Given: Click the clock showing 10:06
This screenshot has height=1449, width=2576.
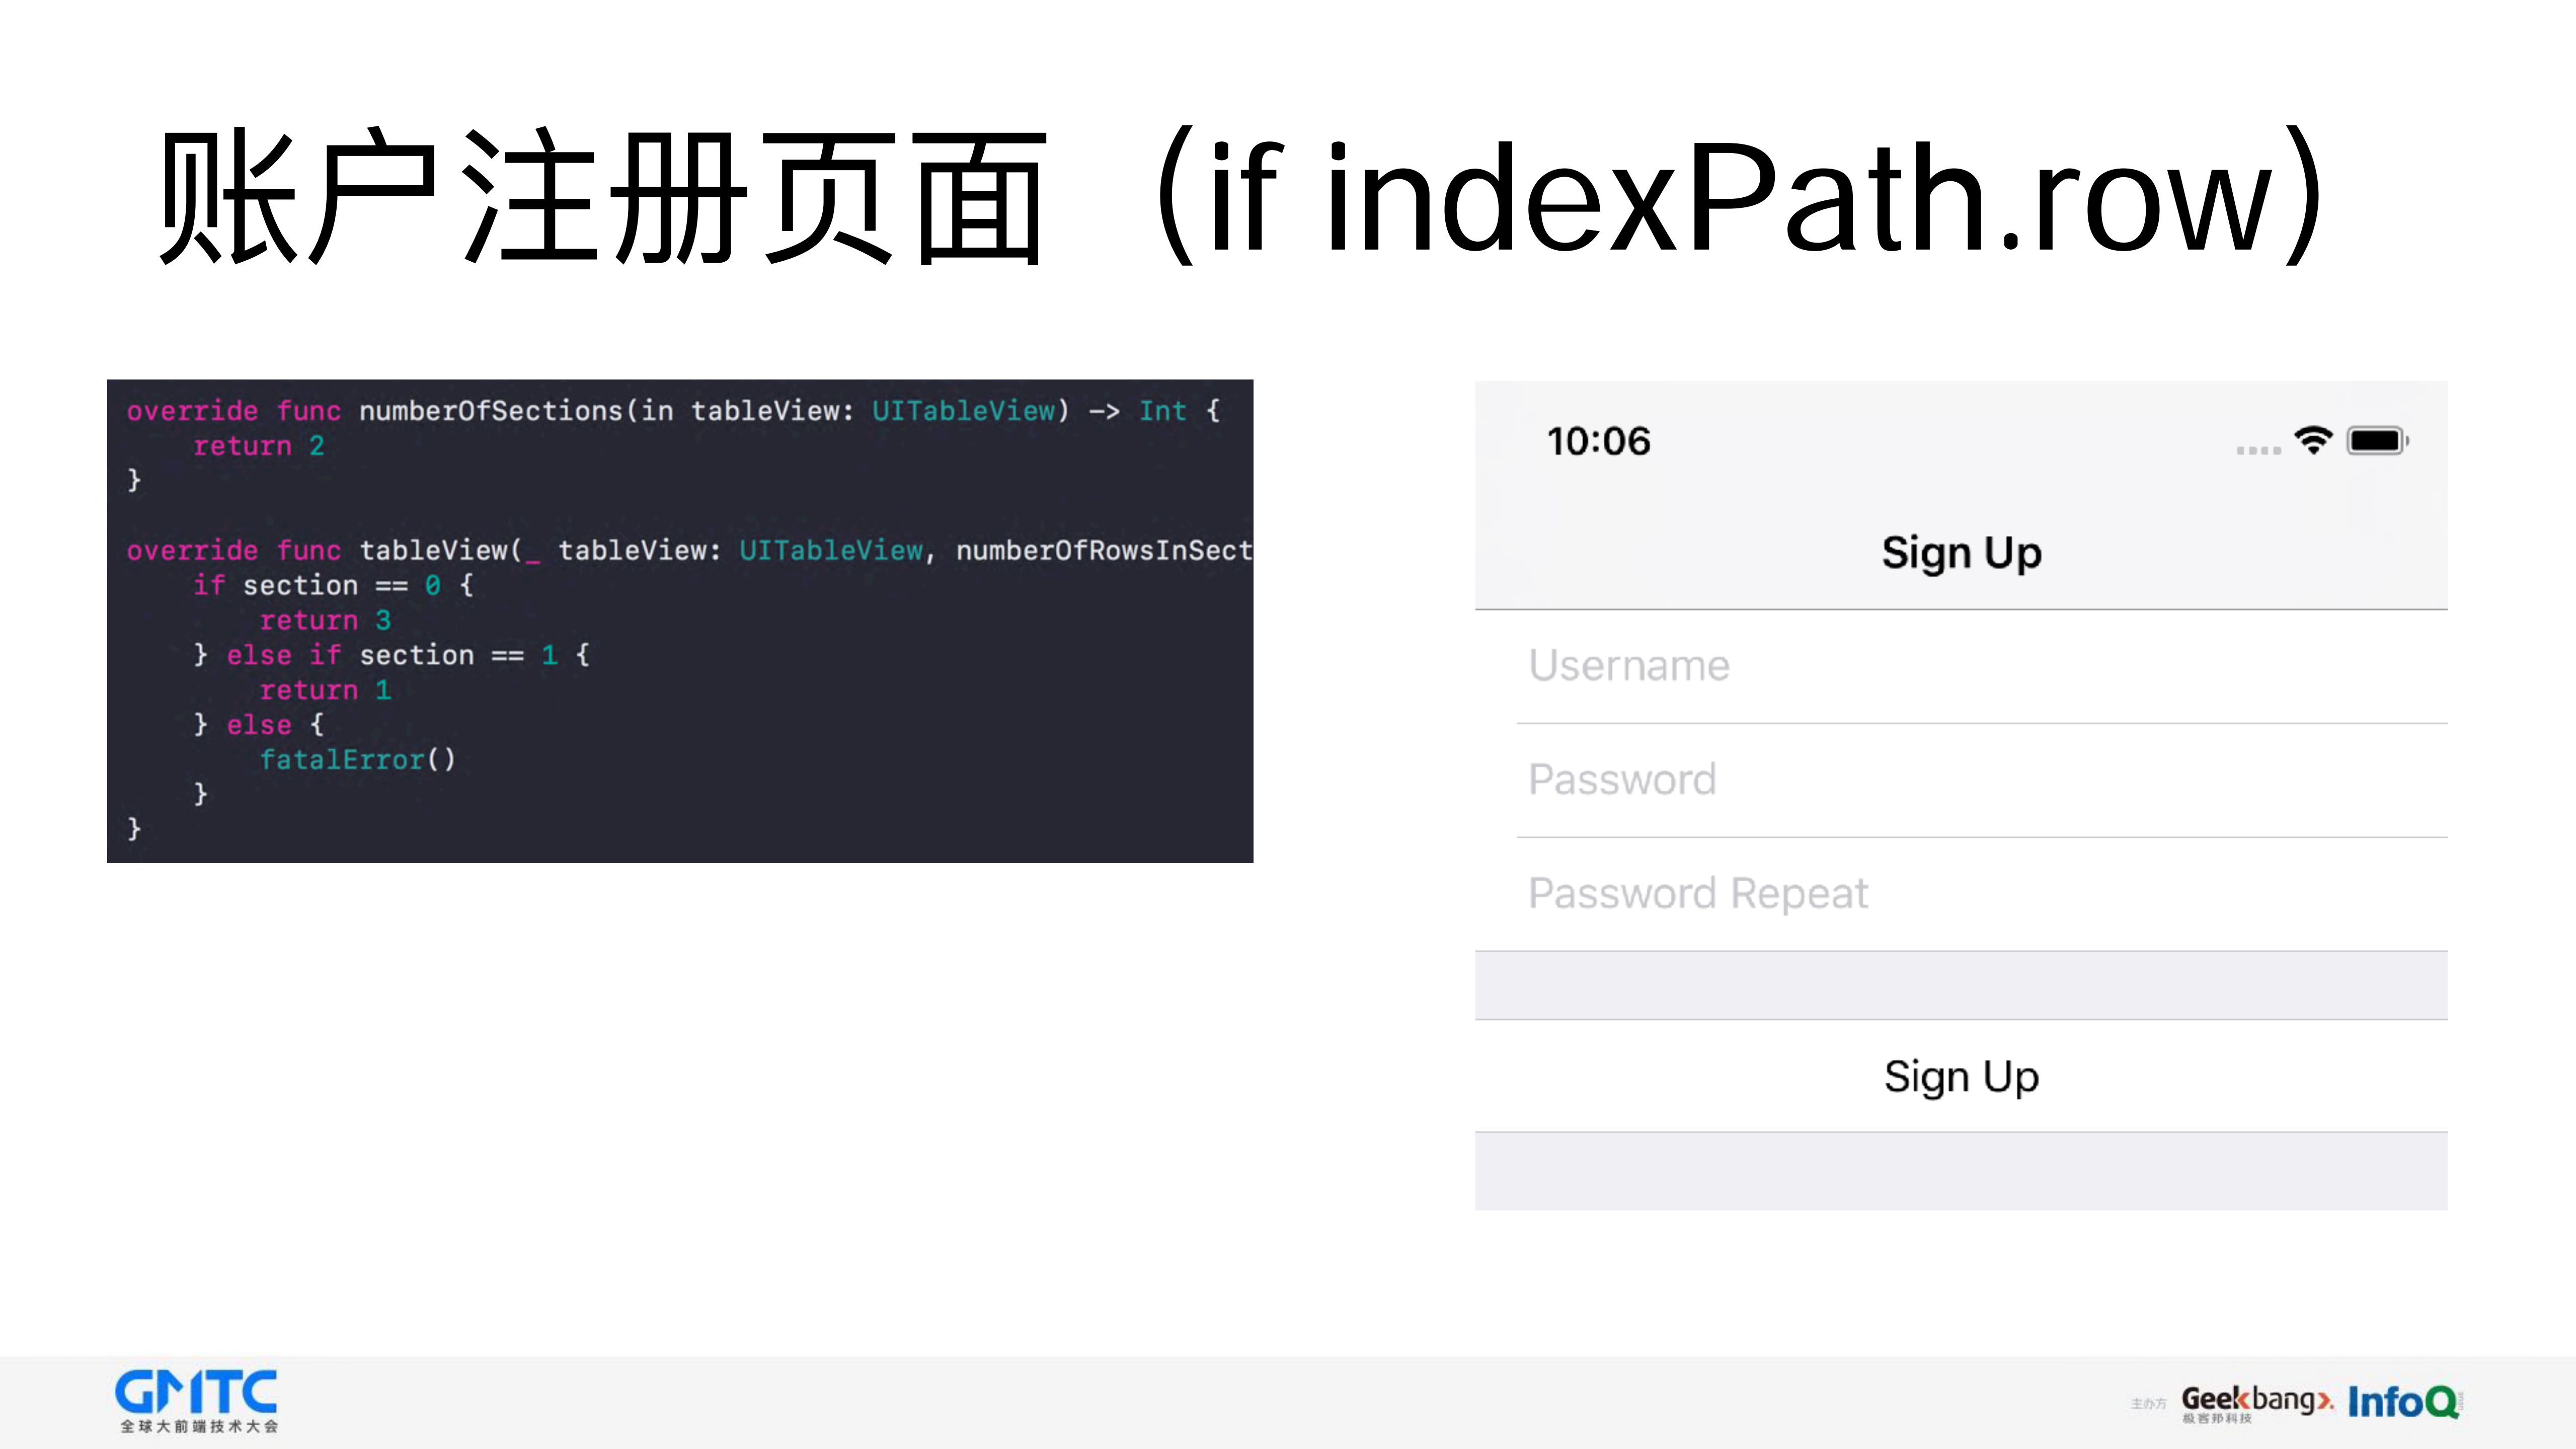Looking at the screenshot, I should pyautogui.click(x=1598, y=441).
